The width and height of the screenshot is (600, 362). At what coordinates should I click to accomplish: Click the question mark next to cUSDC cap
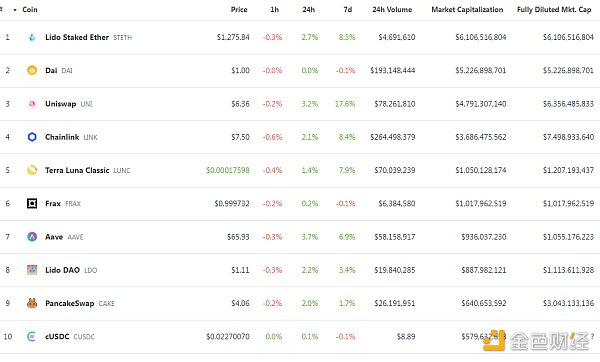(592, 336)
